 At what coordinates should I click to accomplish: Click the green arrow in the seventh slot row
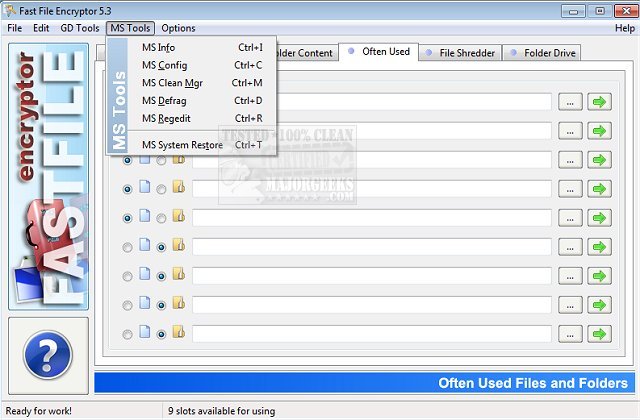point(599,276)
